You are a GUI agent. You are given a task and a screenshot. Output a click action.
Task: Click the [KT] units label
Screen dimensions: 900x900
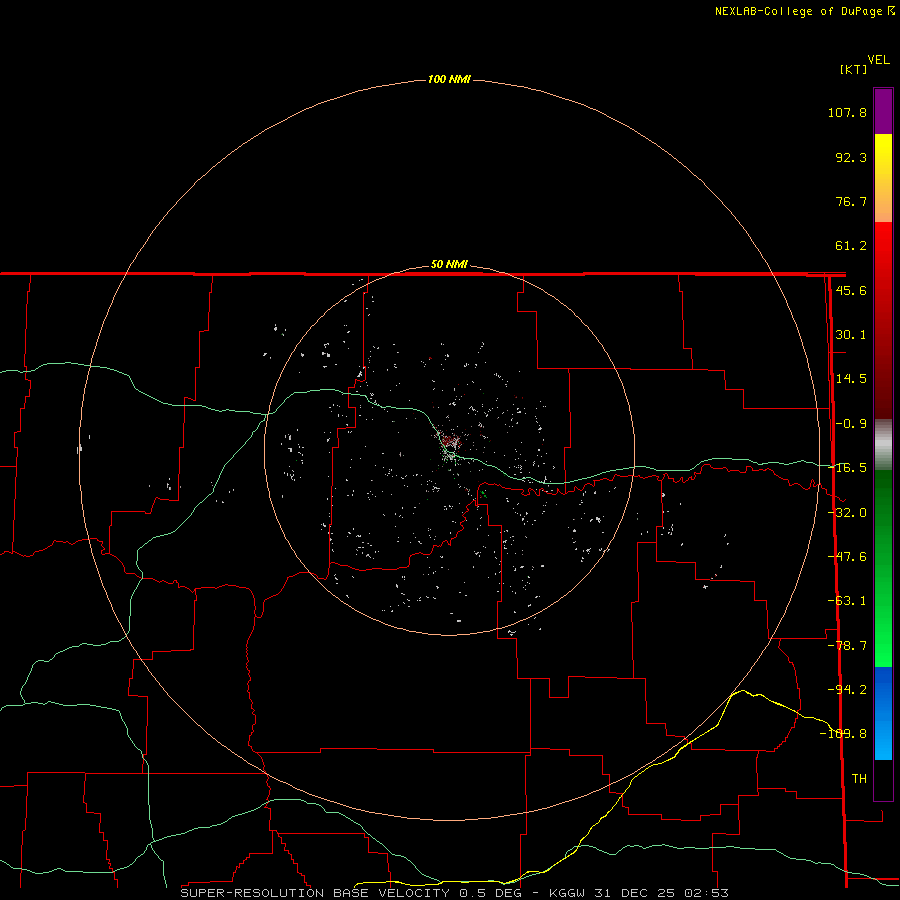(854, 69)
